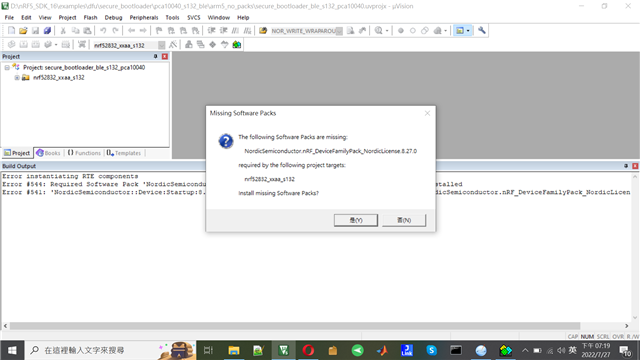This screenshot has width=640, height=360.
Task: Open a file using folder icon
Action: click(23, 31)
